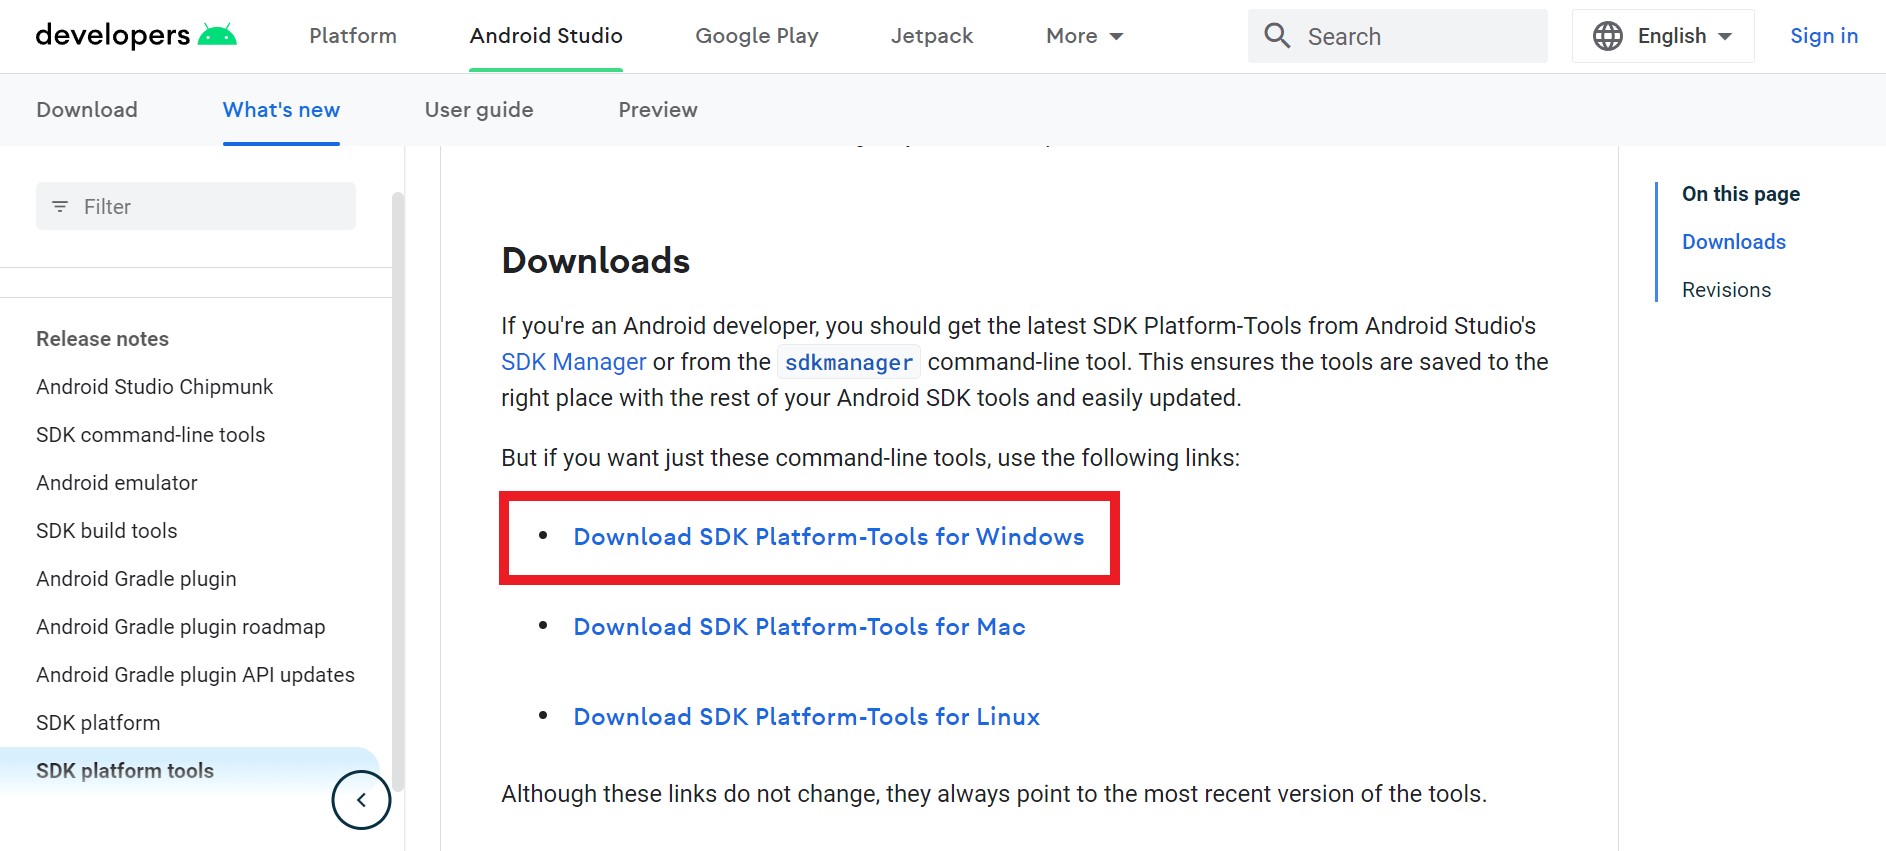This screenshot has height=851, width=1886.
Task: Open Android Gradle plugin API updates
Action: pyautogui.click(x=196, y=675)
